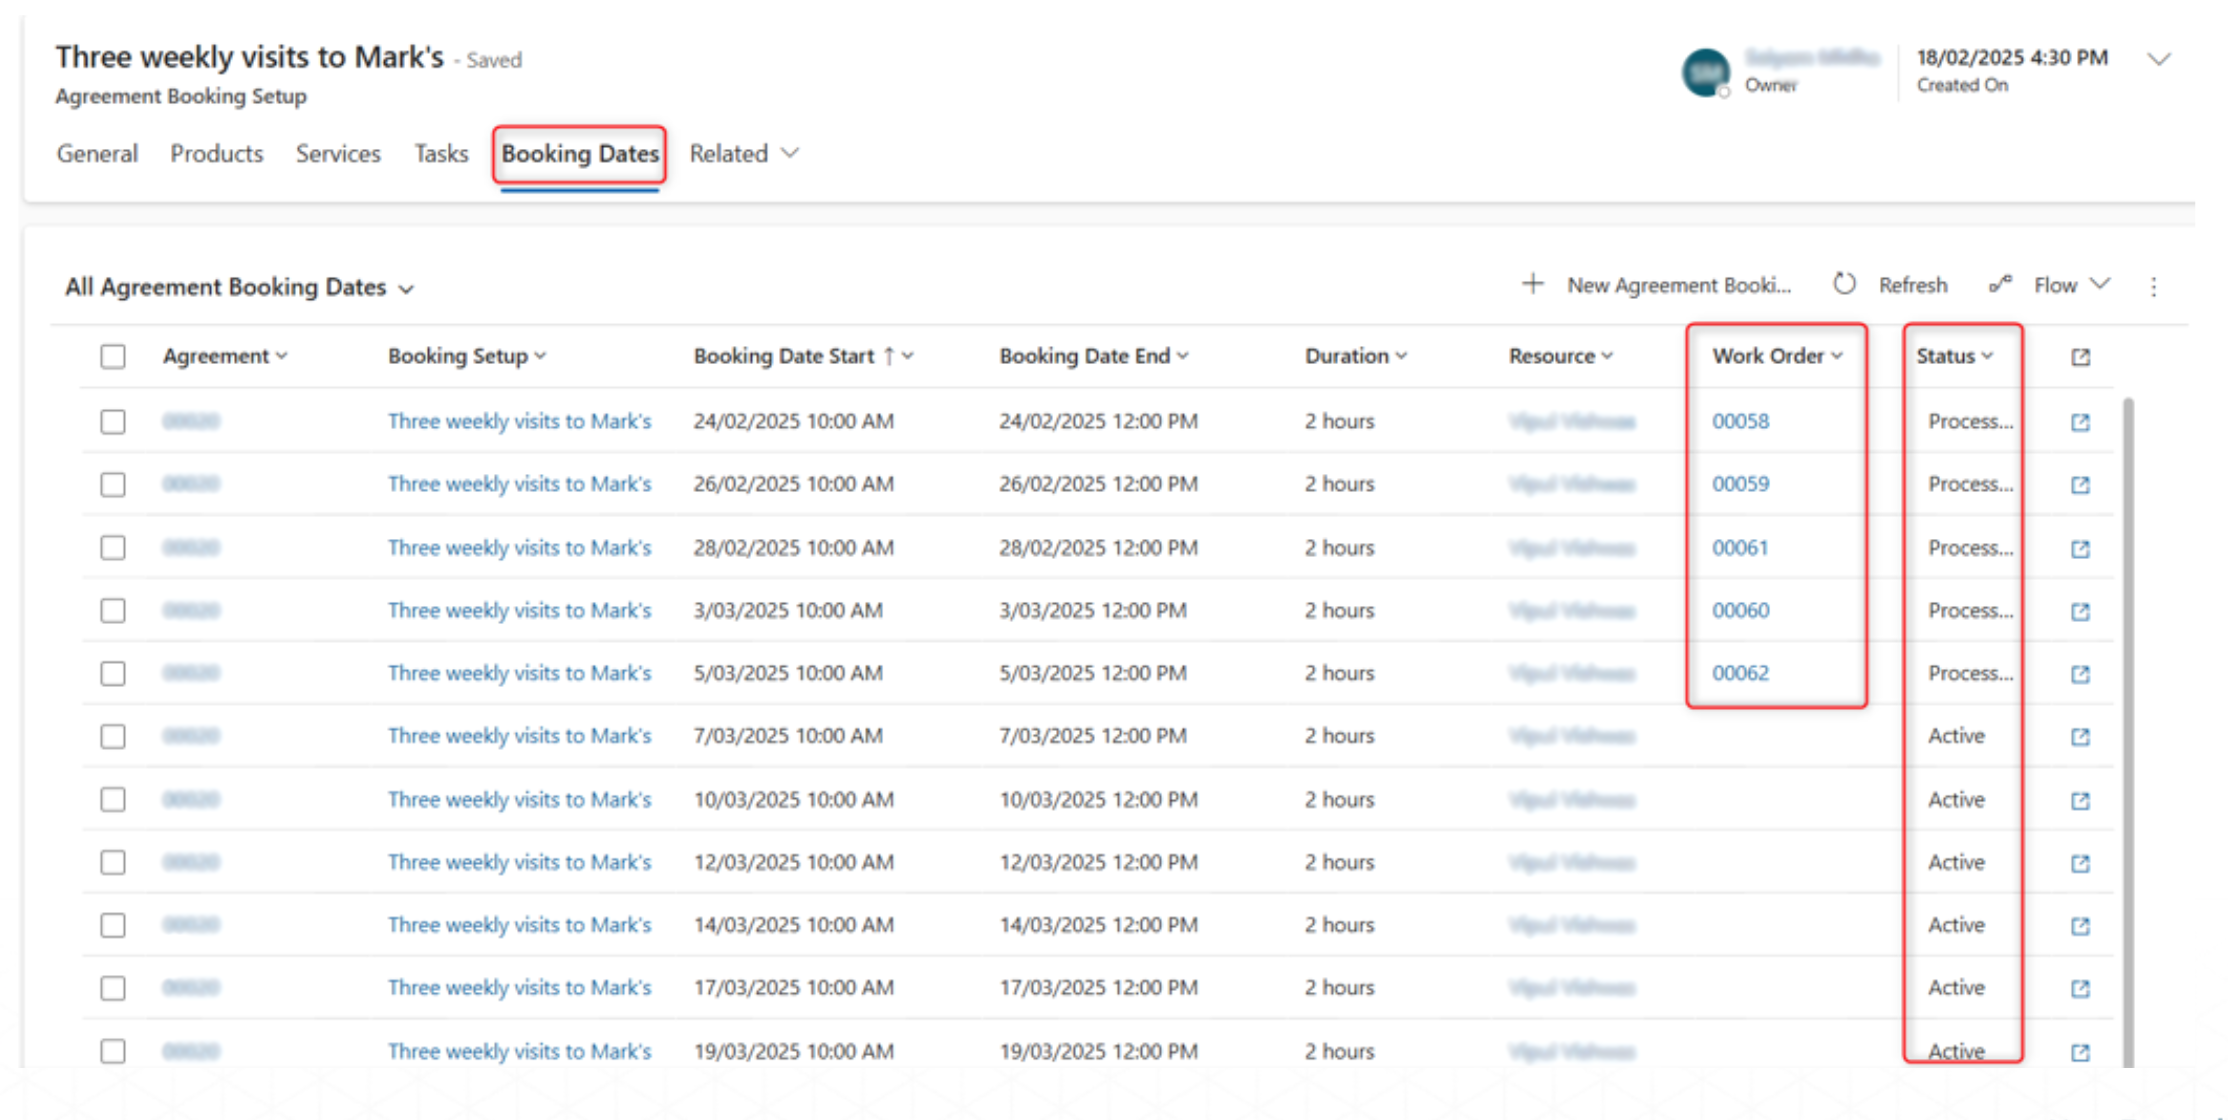
Task: Click the Refresh icon in the grid toolbar
Action: point(1844,285)
